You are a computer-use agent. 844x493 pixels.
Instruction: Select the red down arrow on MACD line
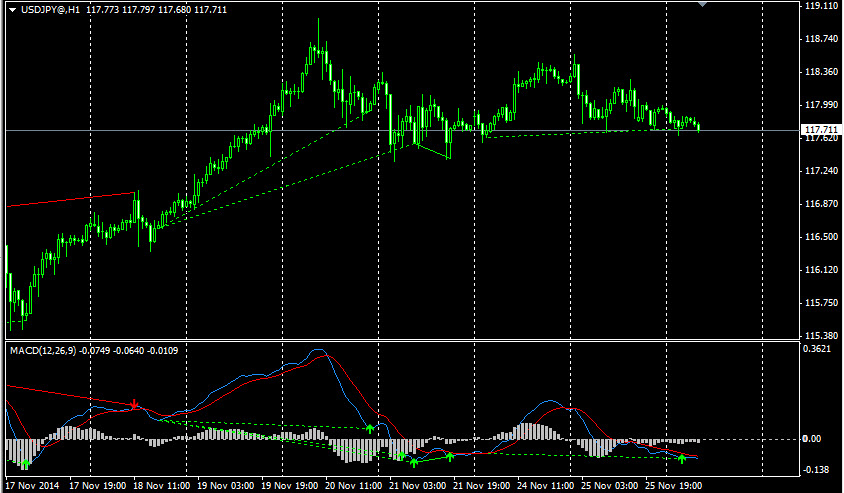(134, 404)
